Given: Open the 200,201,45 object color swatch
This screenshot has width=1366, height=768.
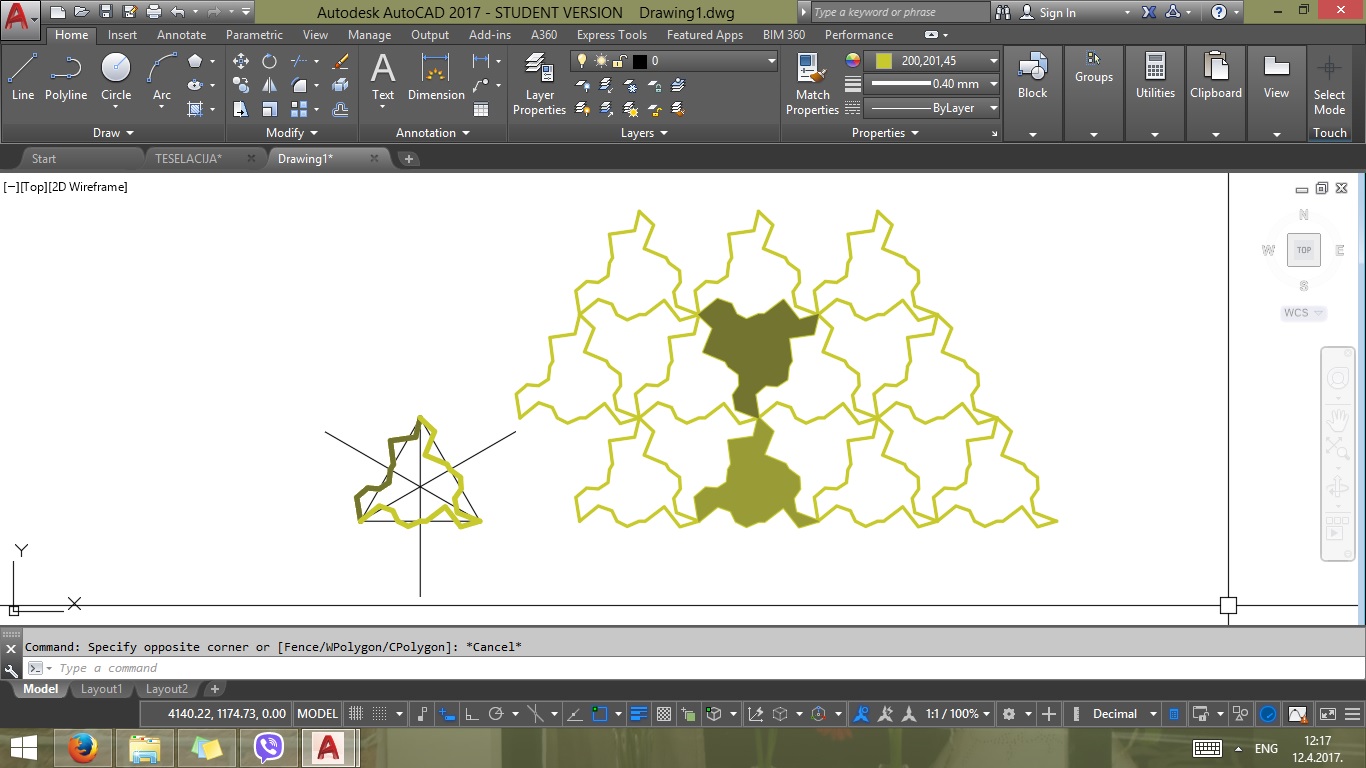Looking at the screenshot, I should tap(933, 60).
